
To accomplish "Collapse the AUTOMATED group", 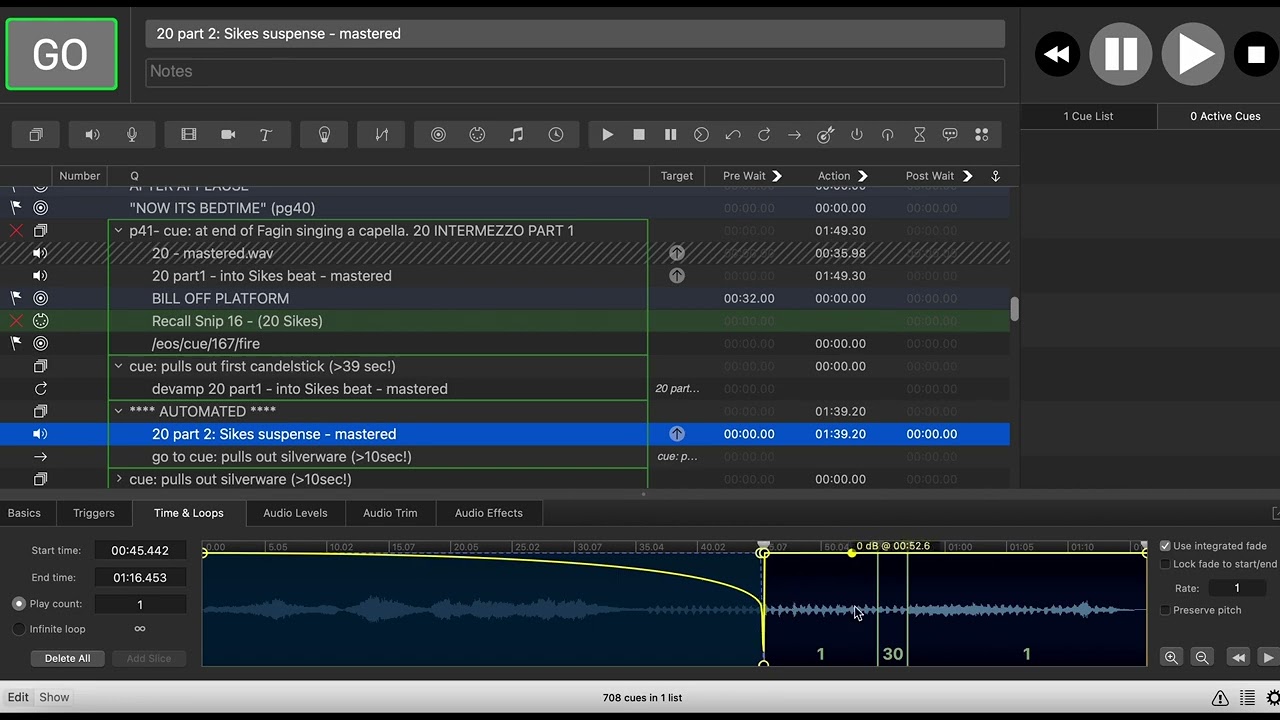I will point(119,411).
